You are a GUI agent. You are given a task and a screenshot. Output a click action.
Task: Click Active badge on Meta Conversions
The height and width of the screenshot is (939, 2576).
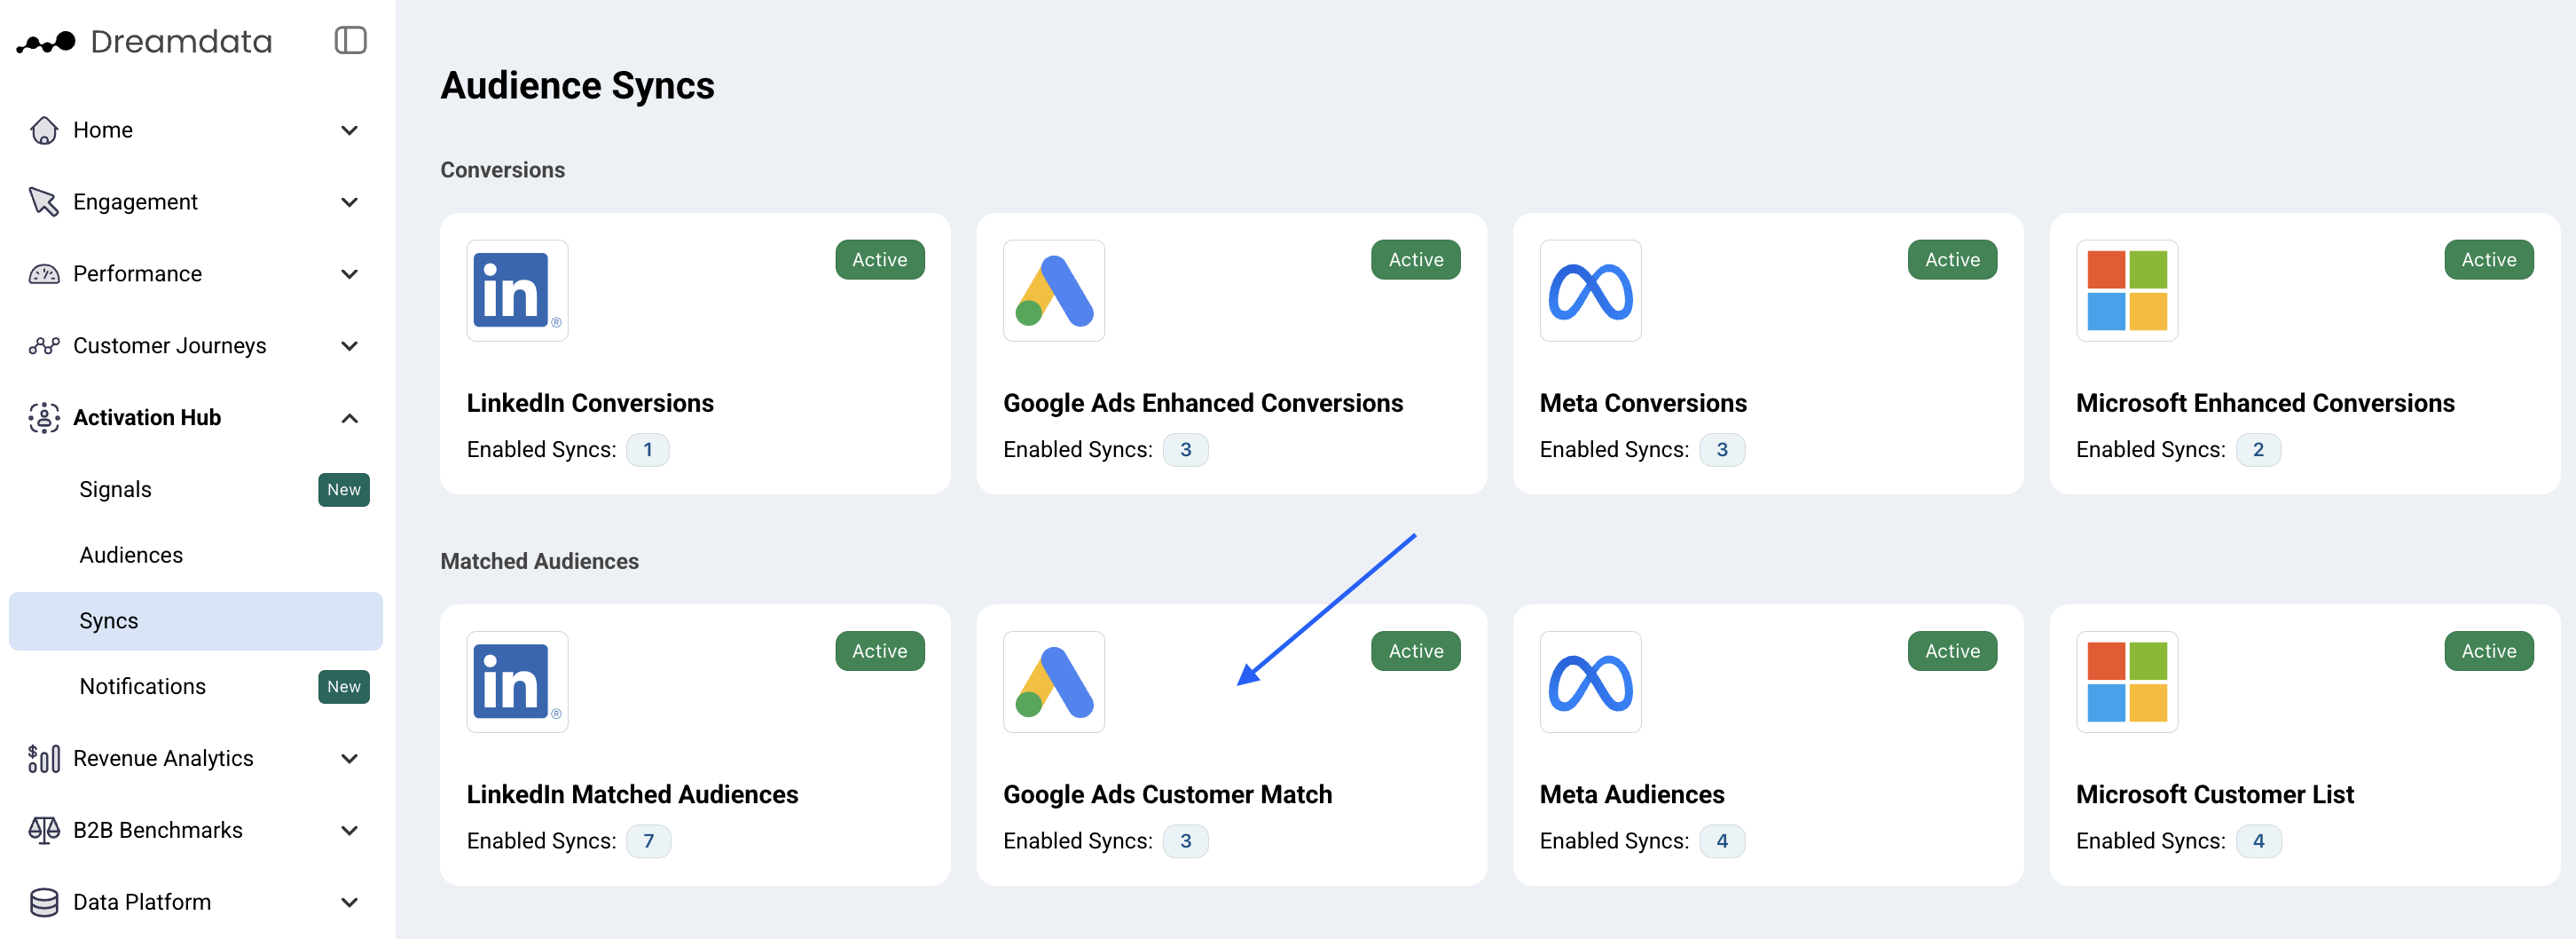pos(1953,260)
